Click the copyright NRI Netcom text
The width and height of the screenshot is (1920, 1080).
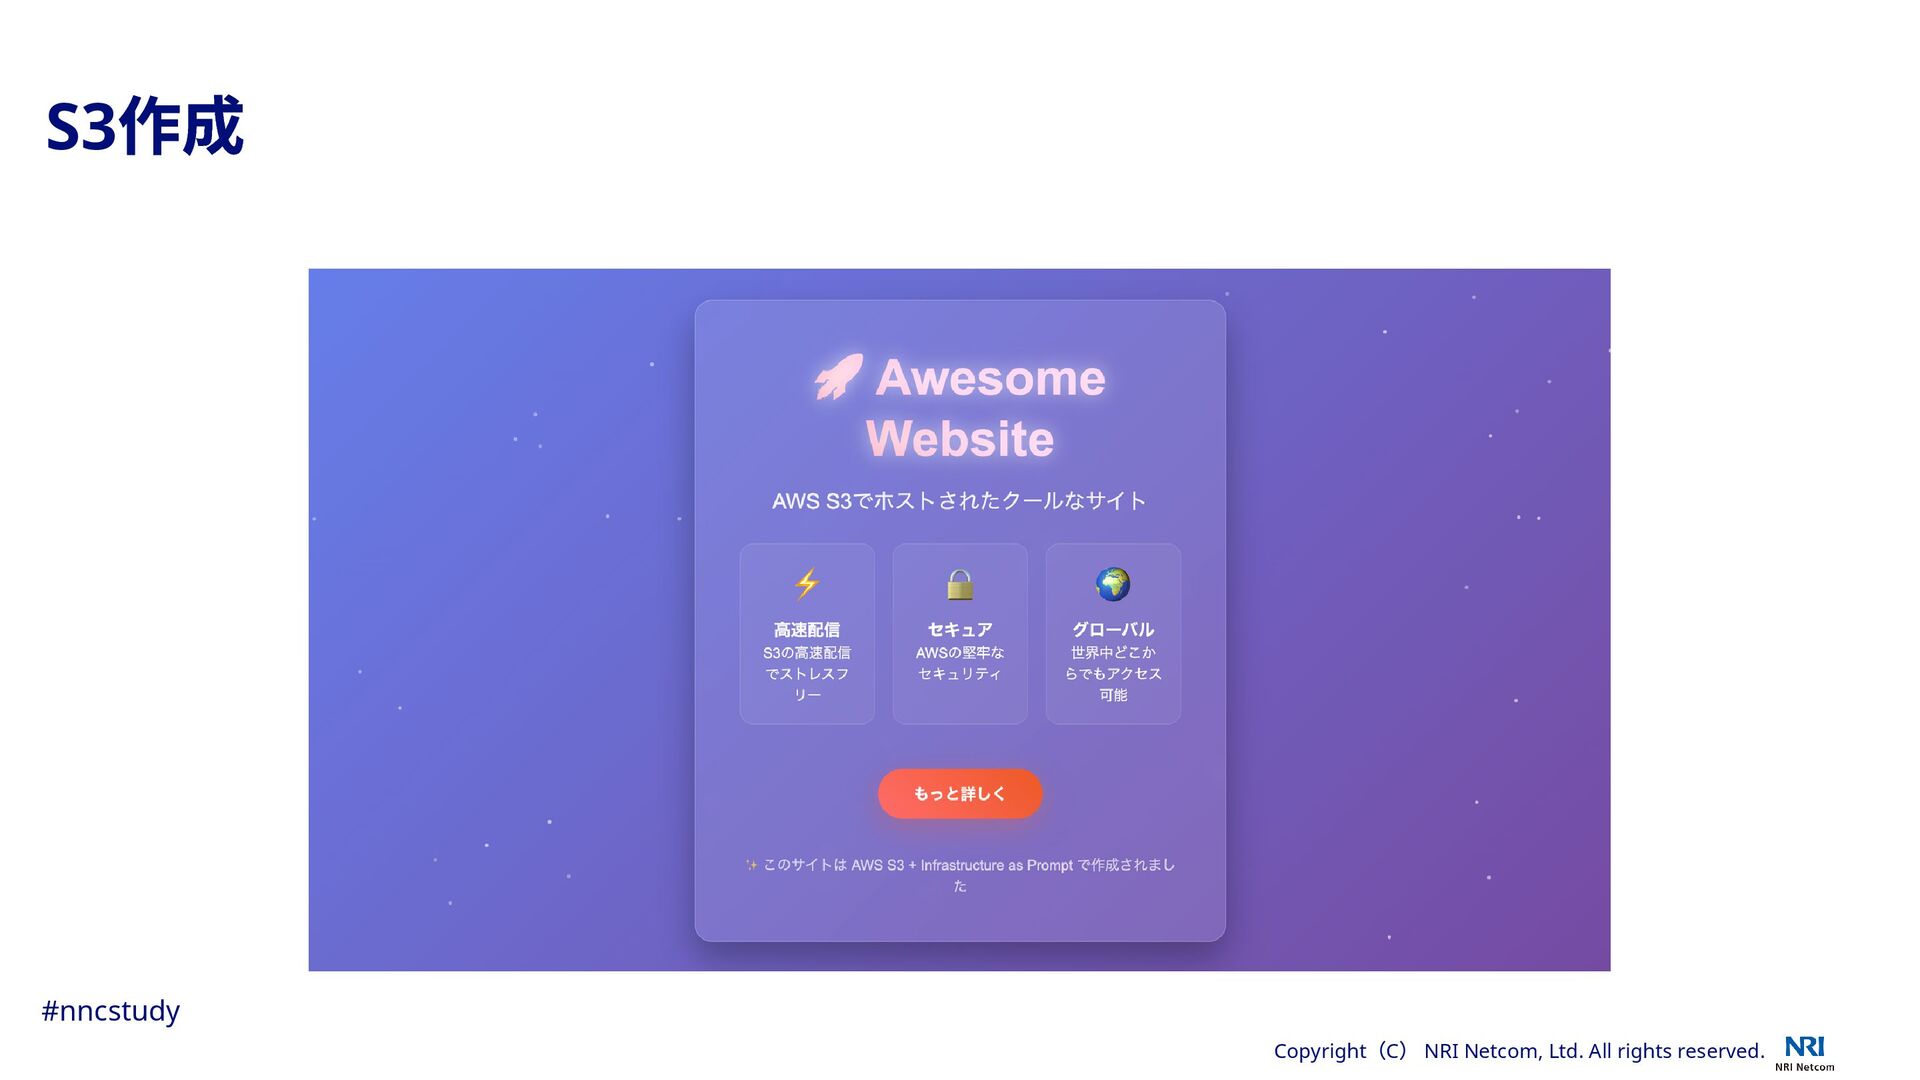(1519, 1051)
